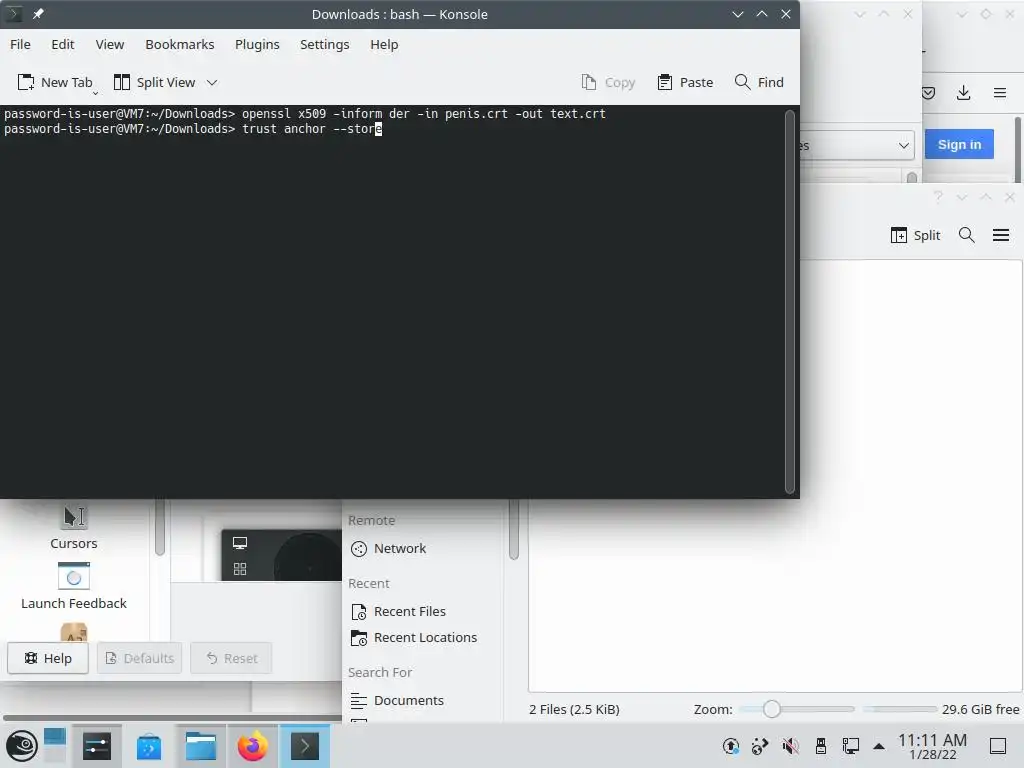
Task: Expand hidden system tray icons arrow
Action: [x=879, y=746]
